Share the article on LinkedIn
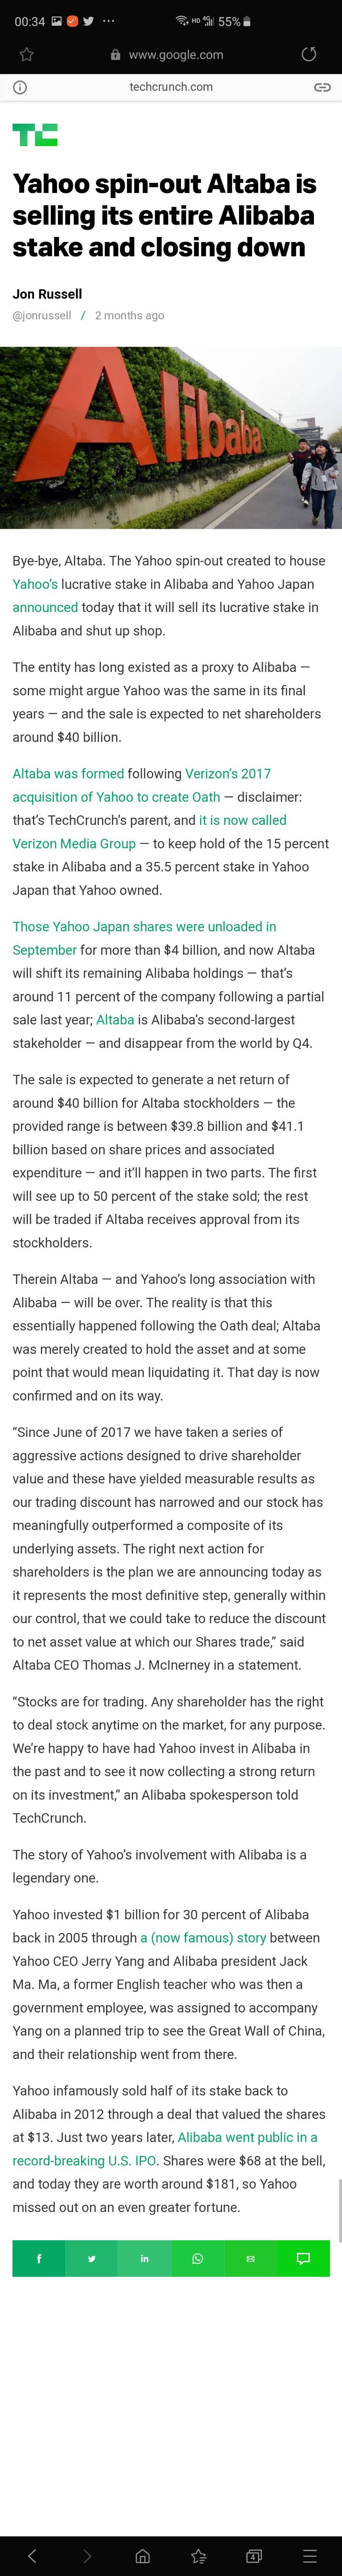This screenshot has height=2576, width=342. pos(144,2258)
